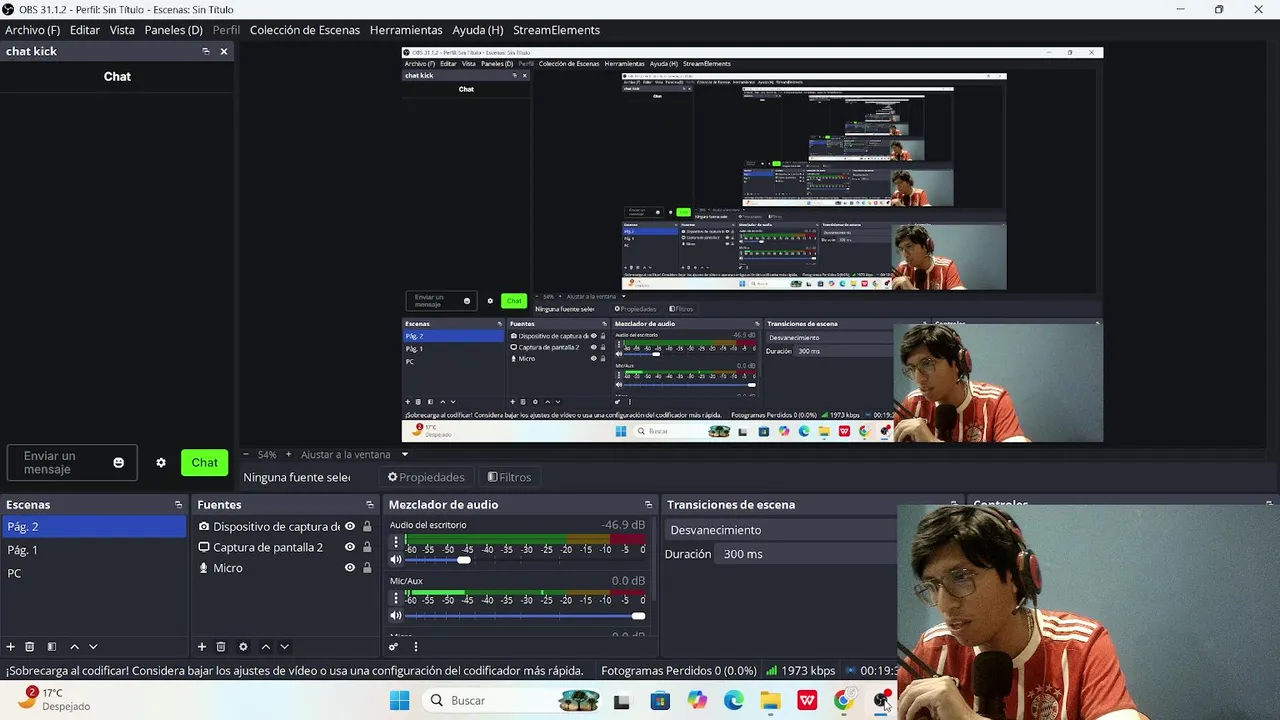Open Task View from taskbar
The width and height of the screenshot is (1280, 720).
tap(622, 701)
